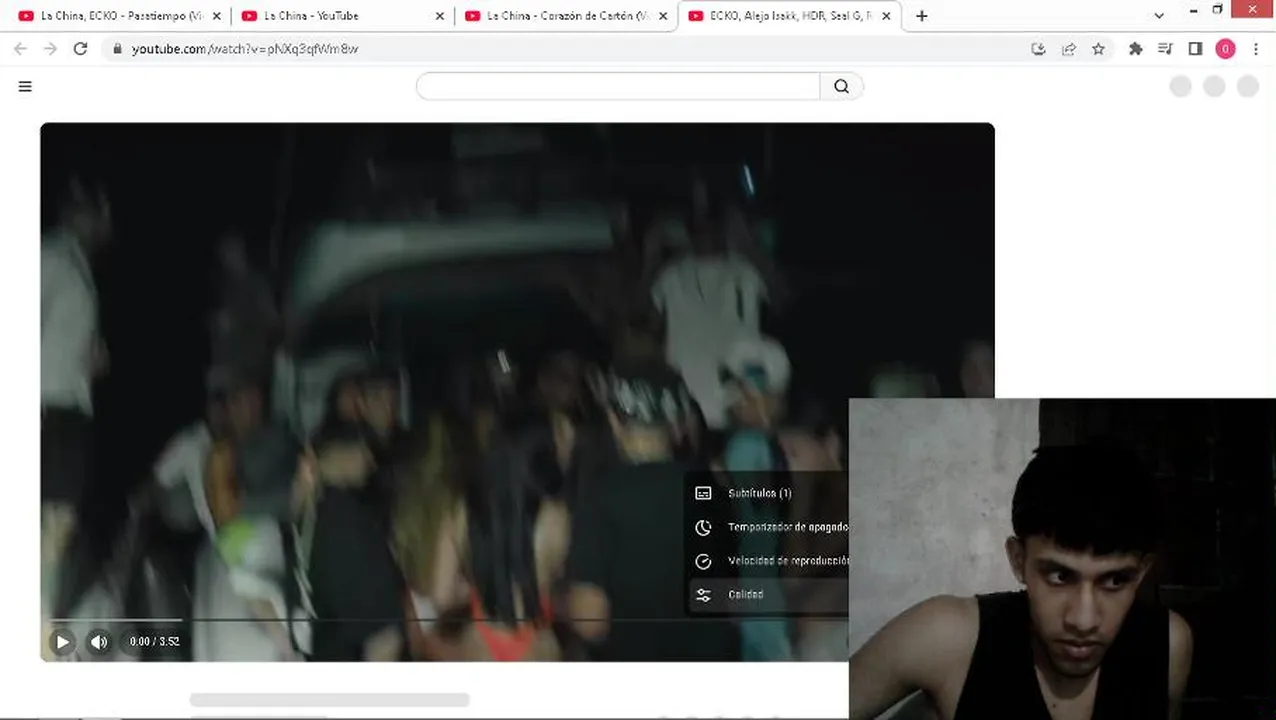This screenshot has width=1276, height=720.
Task: Click the quality sliders icon
Action: 703,595
